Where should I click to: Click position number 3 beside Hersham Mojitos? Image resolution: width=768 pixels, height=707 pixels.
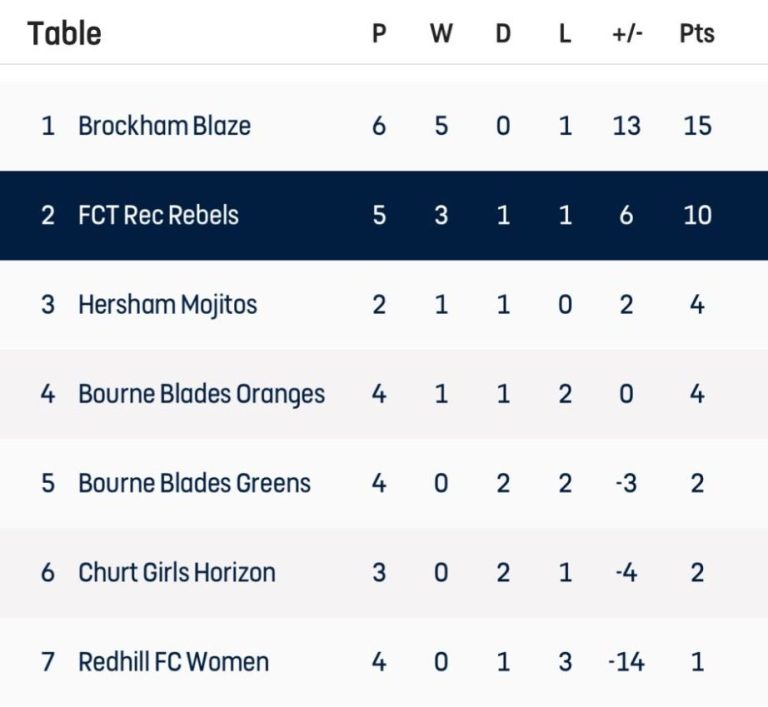pos(48,305)
